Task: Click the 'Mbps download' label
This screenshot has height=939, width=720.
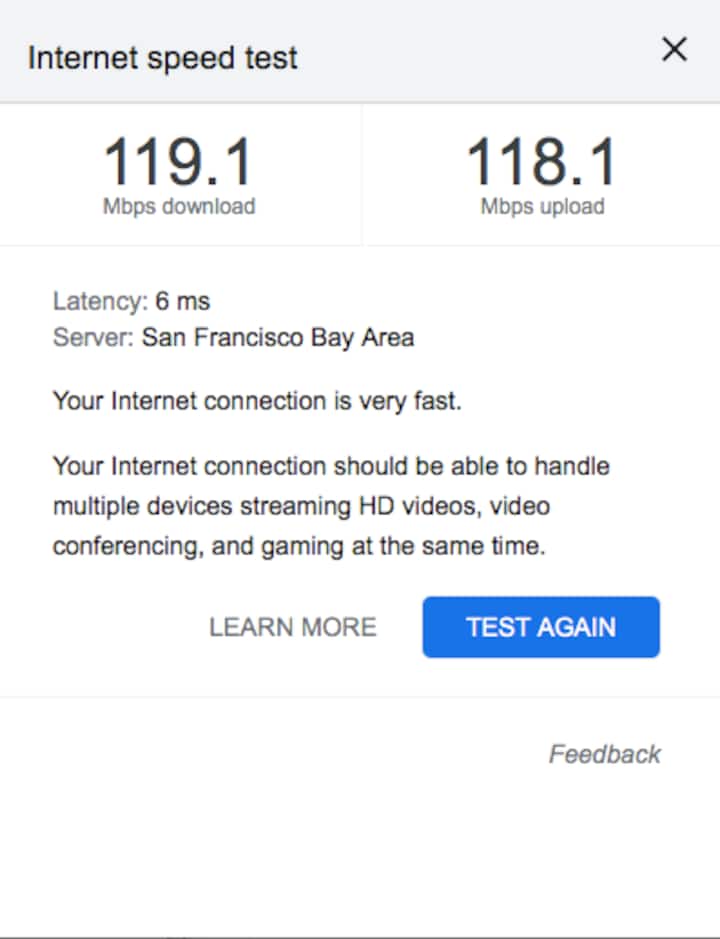Action: (x=179, y=207)
